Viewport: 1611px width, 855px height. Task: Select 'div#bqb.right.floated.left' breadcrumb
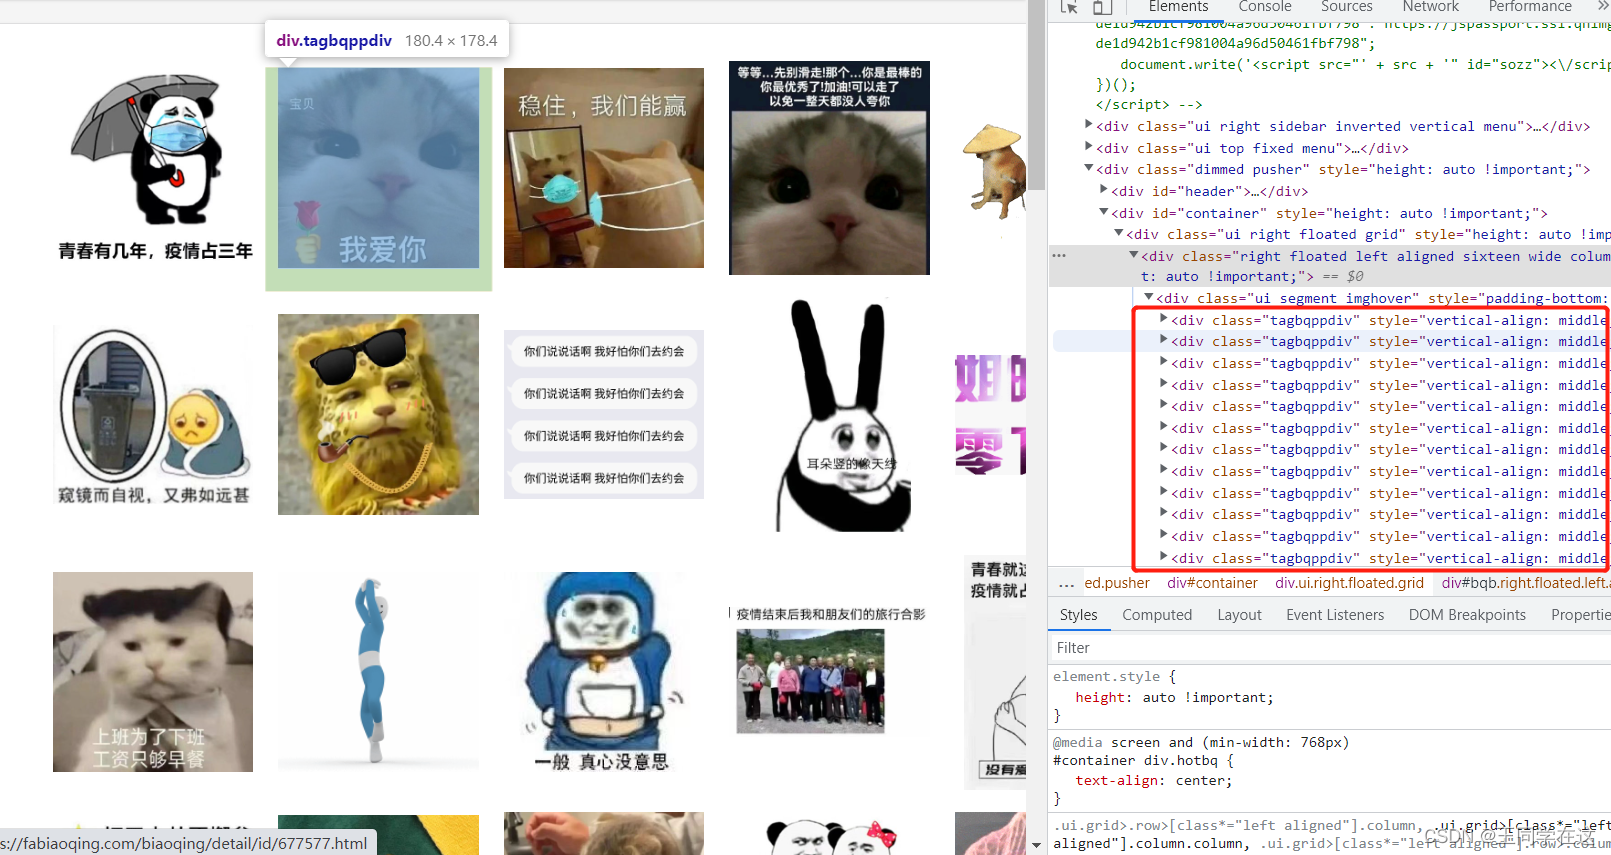coord(1526,583)
